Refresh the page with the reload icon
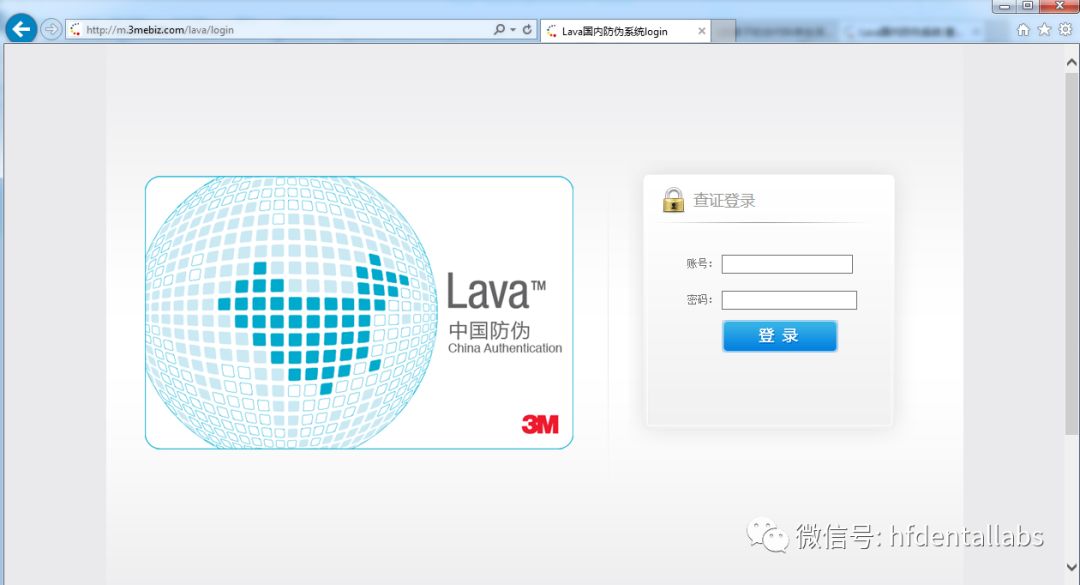This screenshot has height=585, width=1080. [x=527, y=30]
